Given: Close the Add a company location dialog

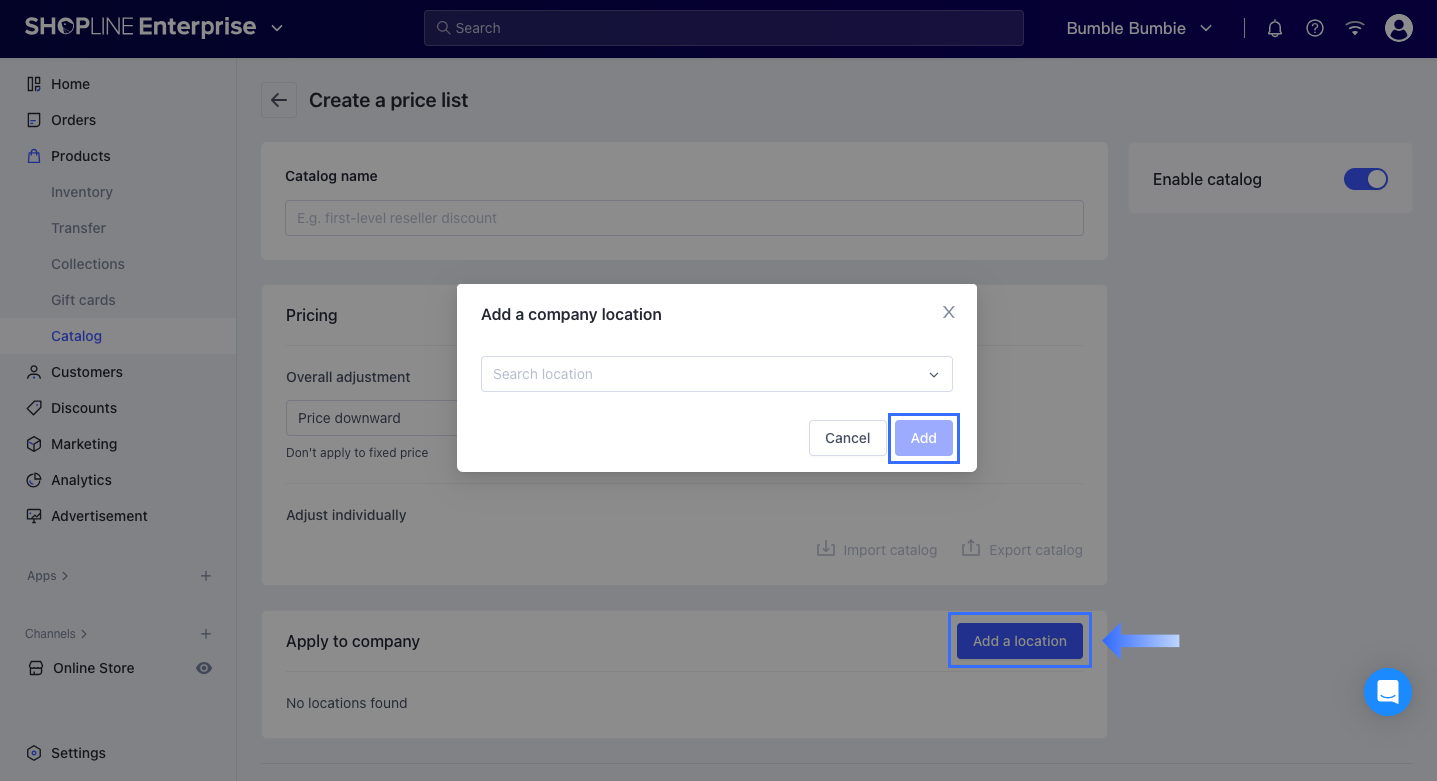Looking at the screenshot, I should [x=949, y=312].
